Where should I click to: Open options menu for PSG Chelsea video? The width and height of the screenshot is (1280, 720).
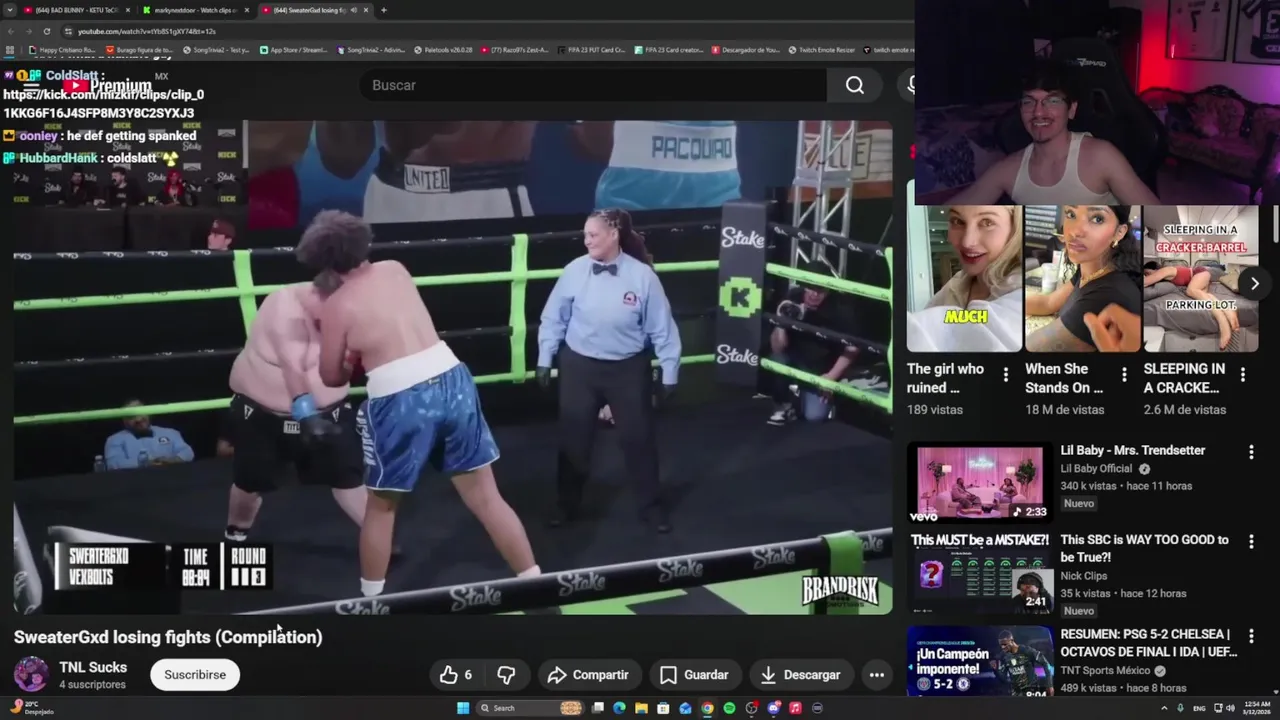tap(1251, 635)
